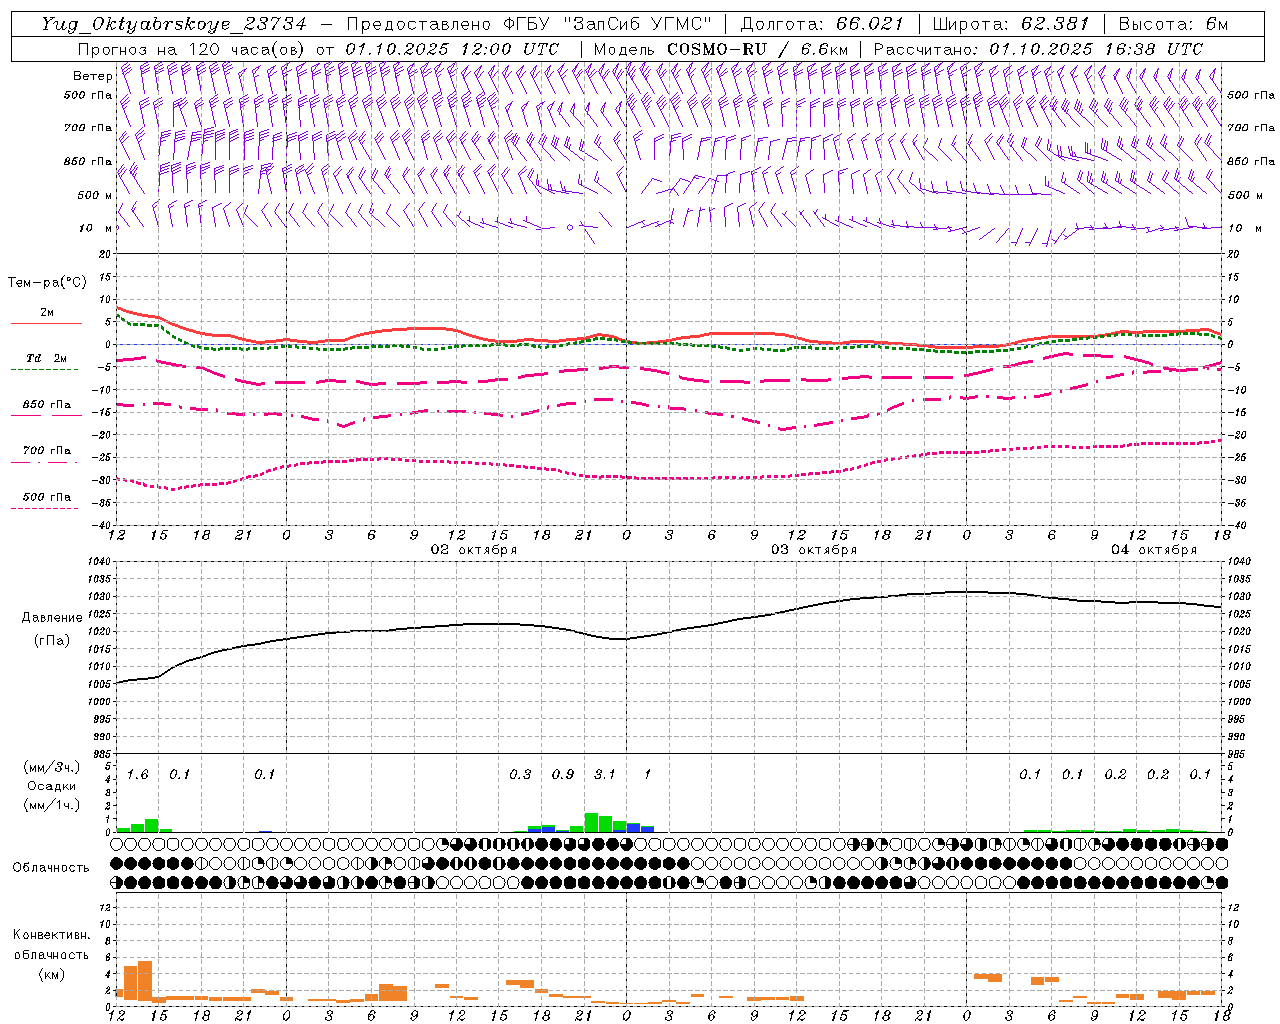Click the 'Ветер' wind panel label
Screen dimensions: 1280x1024
pyautogui.click(x=92, y=76)
